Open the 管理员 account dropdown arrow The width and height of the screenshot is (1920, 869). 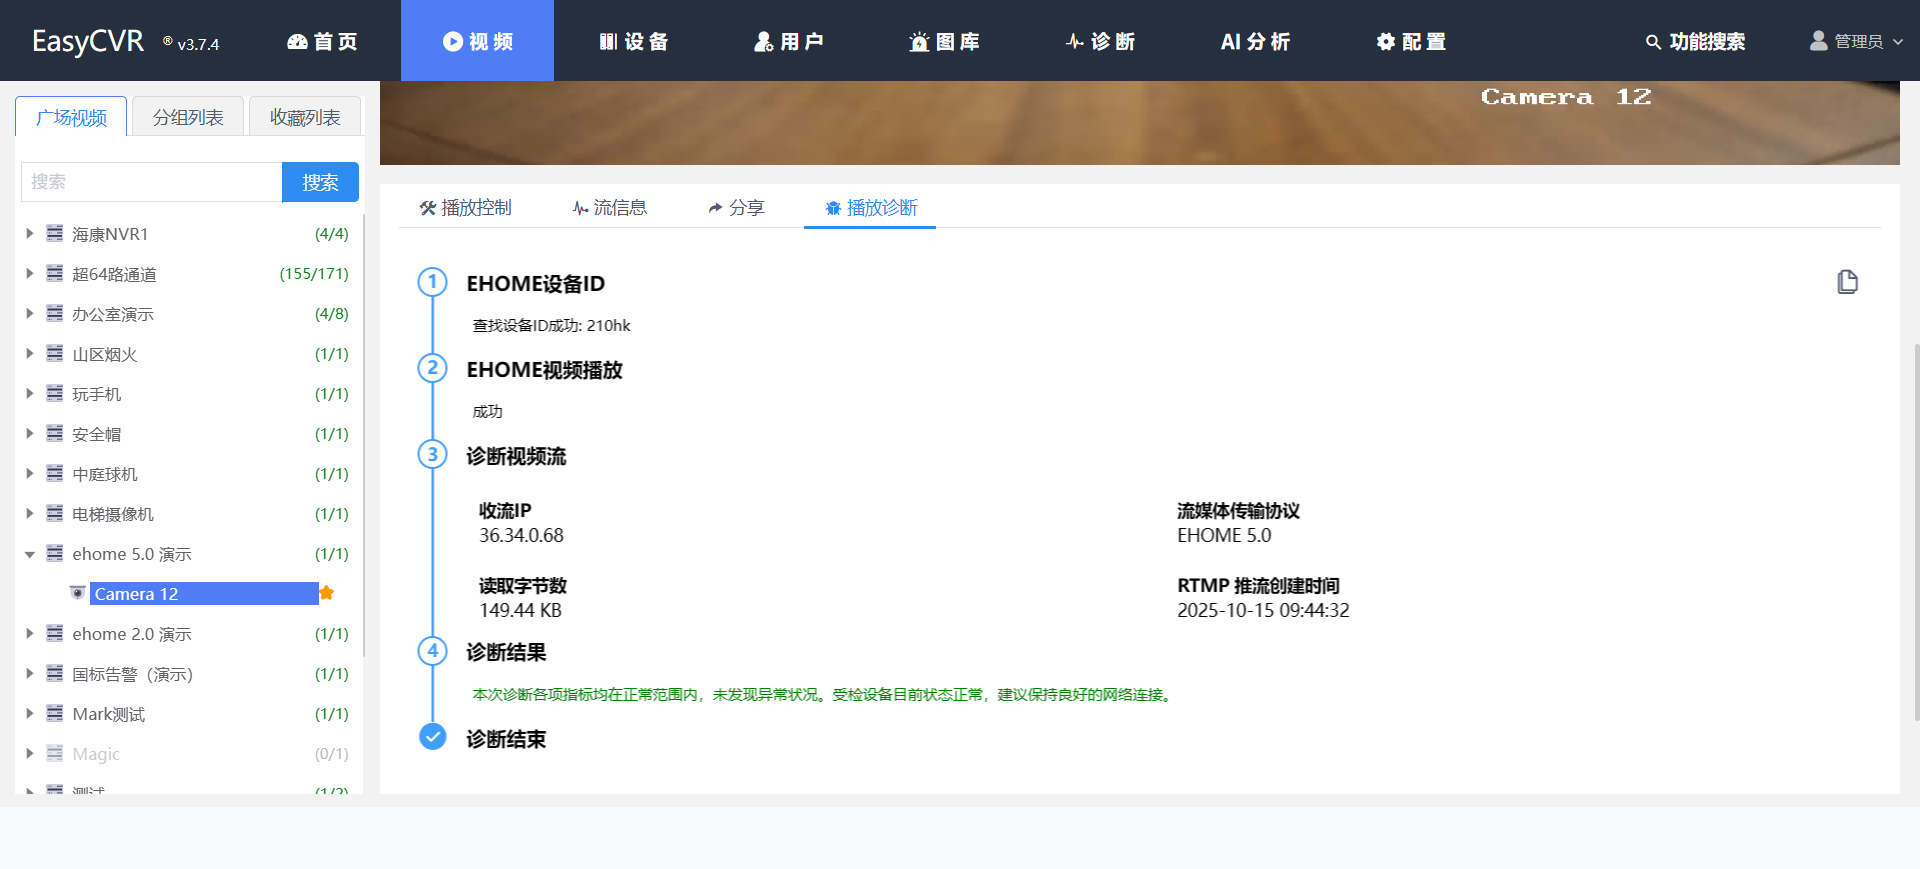(1898, 42)
